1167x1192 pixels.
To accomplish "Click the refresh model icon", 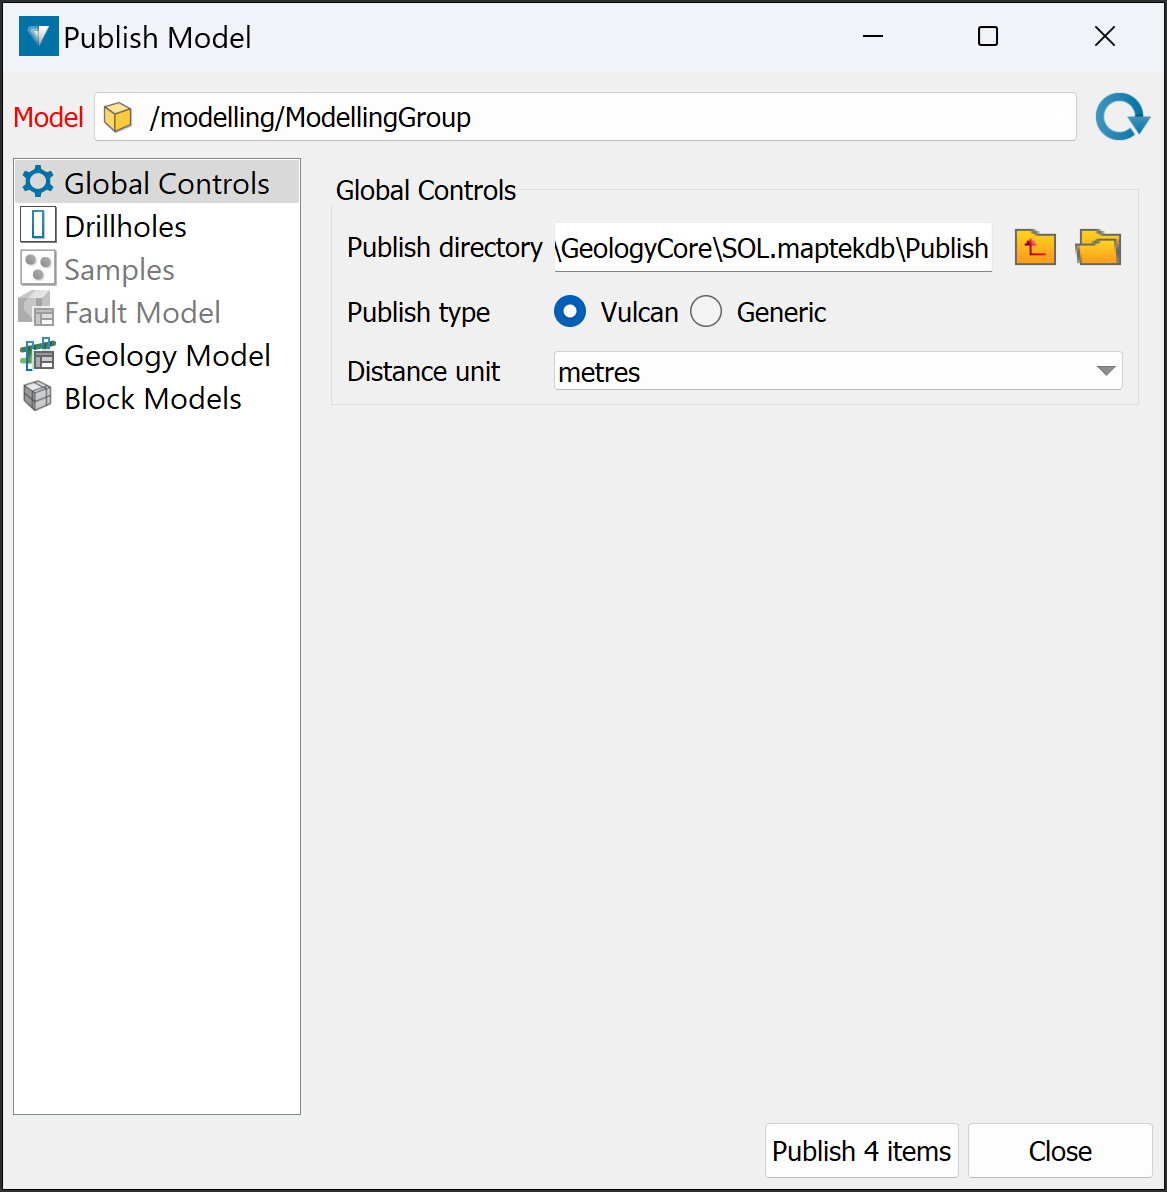I will point(1121,117).
